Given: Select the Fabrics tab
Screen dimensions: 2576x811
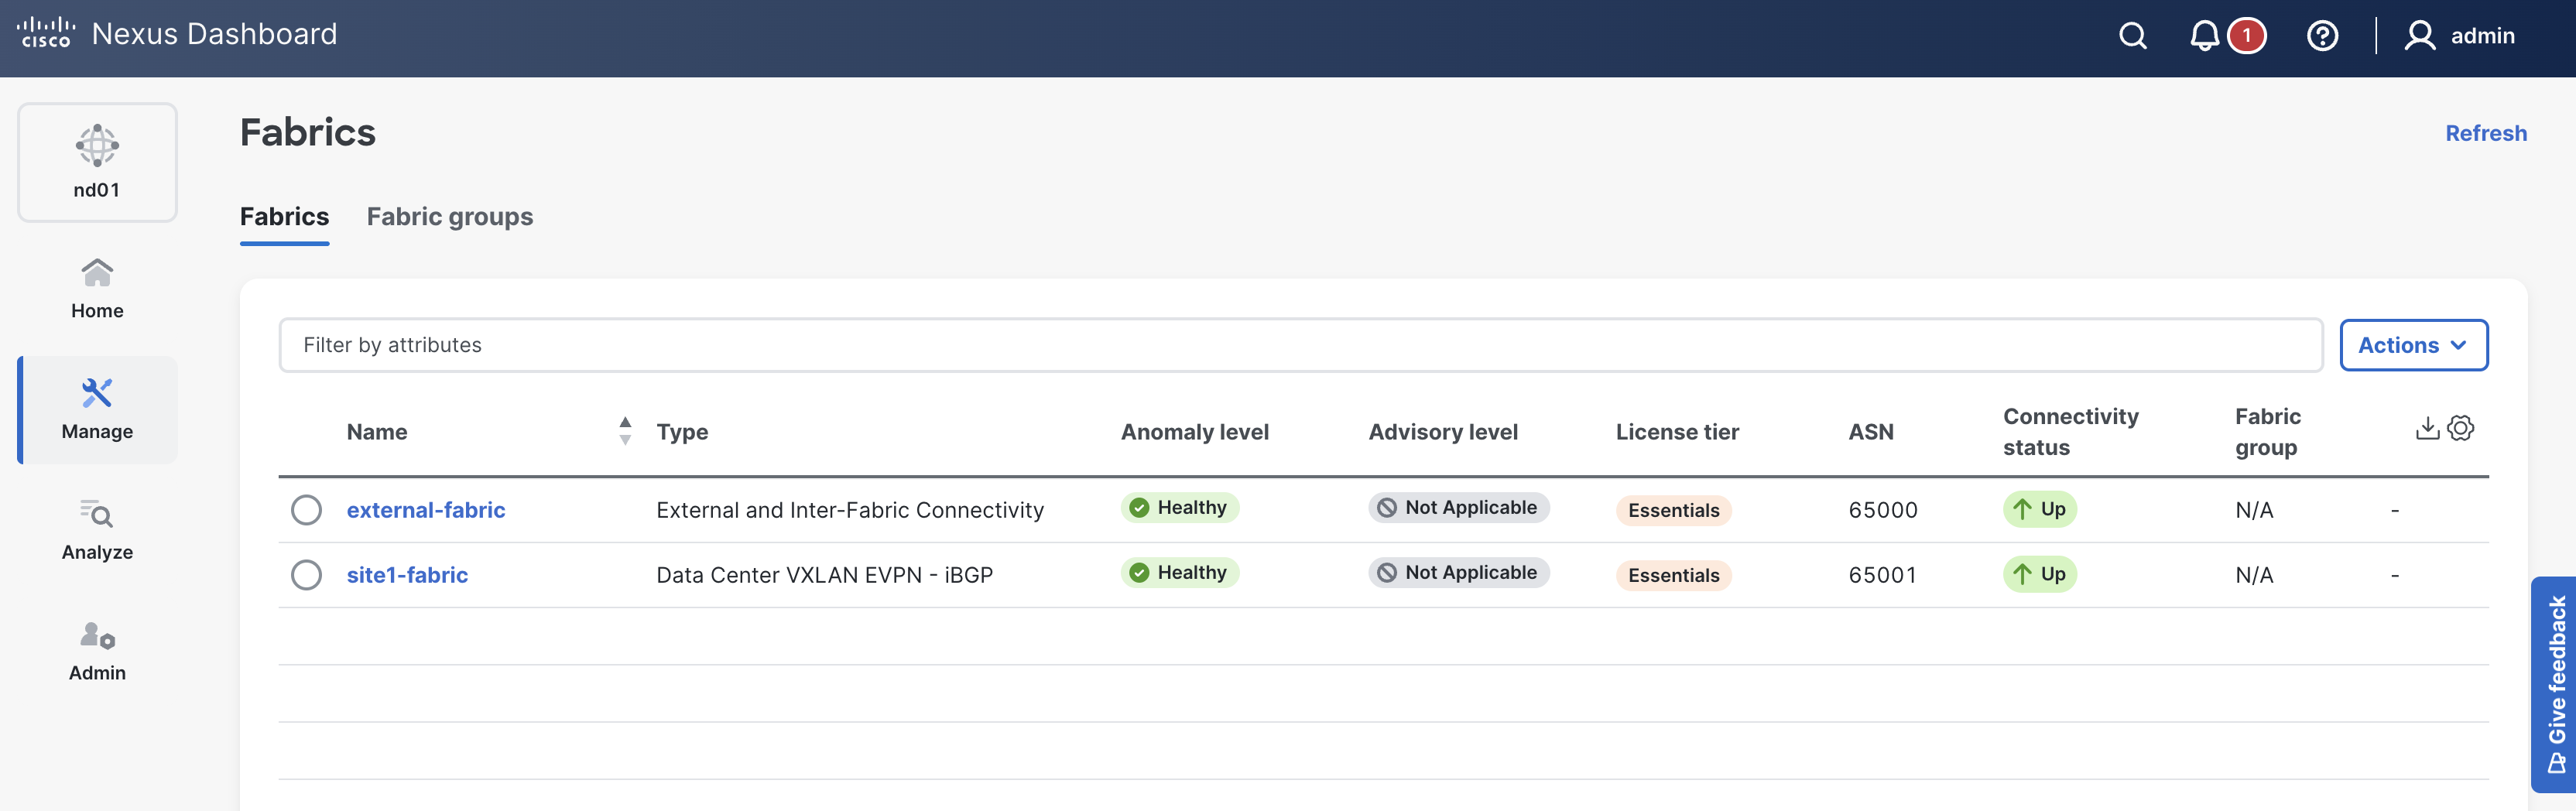Looking at the screenshot, I should [284, 217].
